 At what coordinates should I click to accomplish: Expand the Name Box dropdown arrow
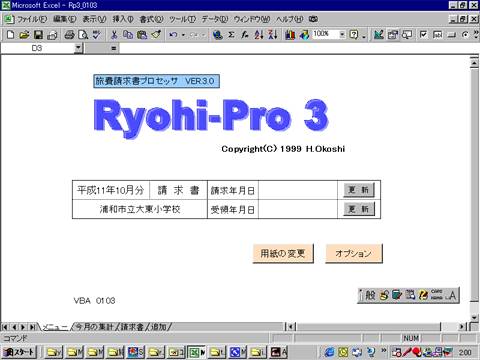click(x=78, y=48)
